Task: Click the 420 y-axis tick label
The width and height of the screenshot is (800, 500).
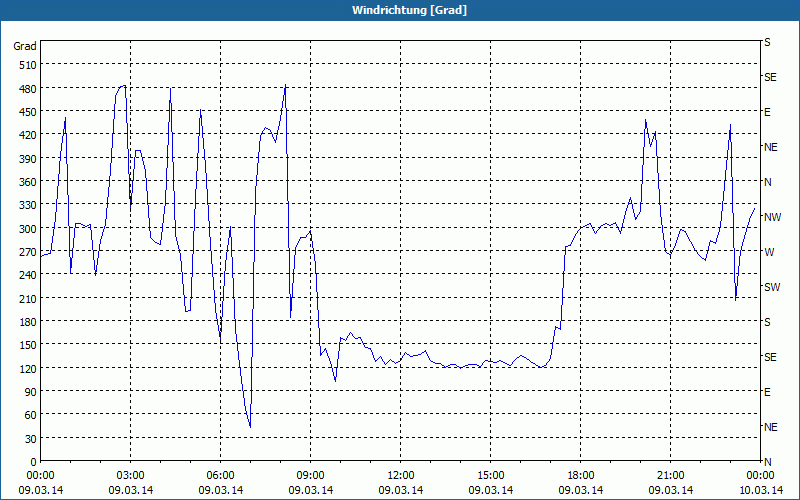Action: click(x=28, y=135)
